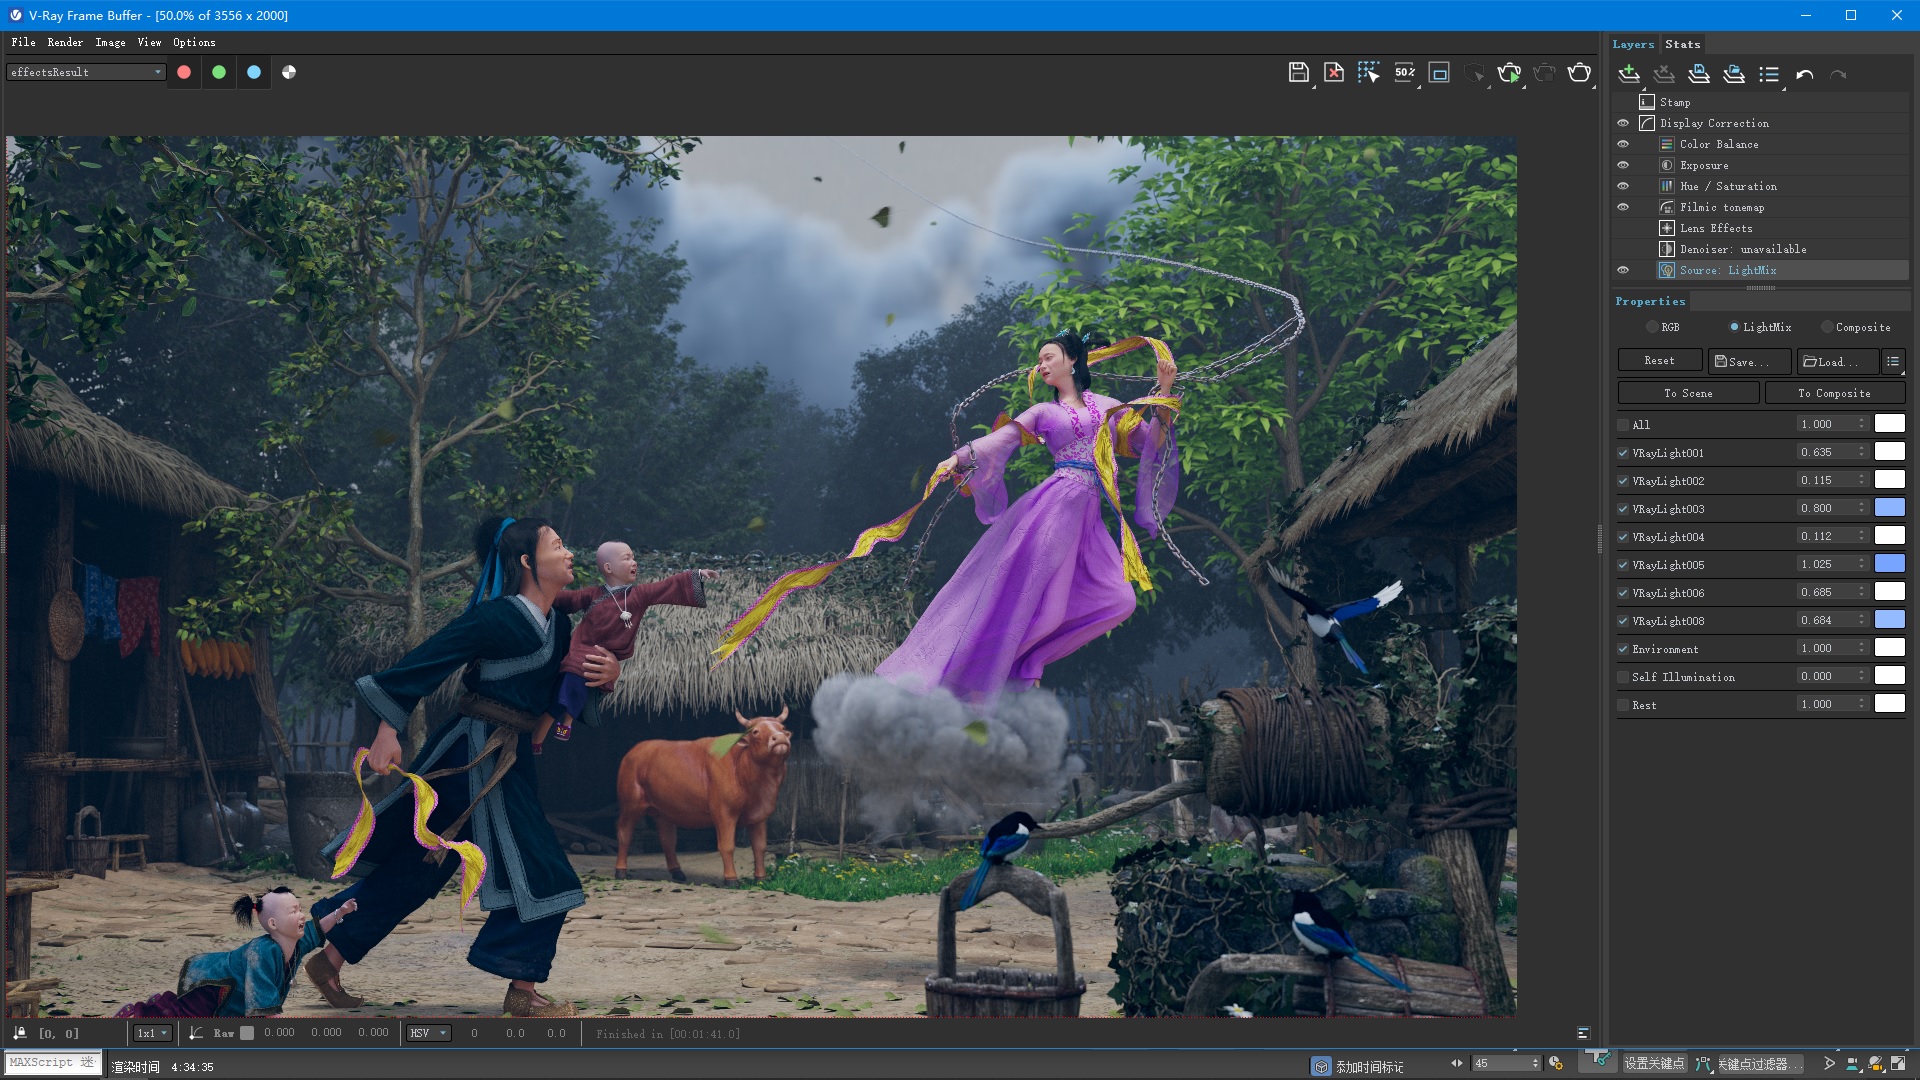
Task: Click the save image icon
Action: [1298, 72]
